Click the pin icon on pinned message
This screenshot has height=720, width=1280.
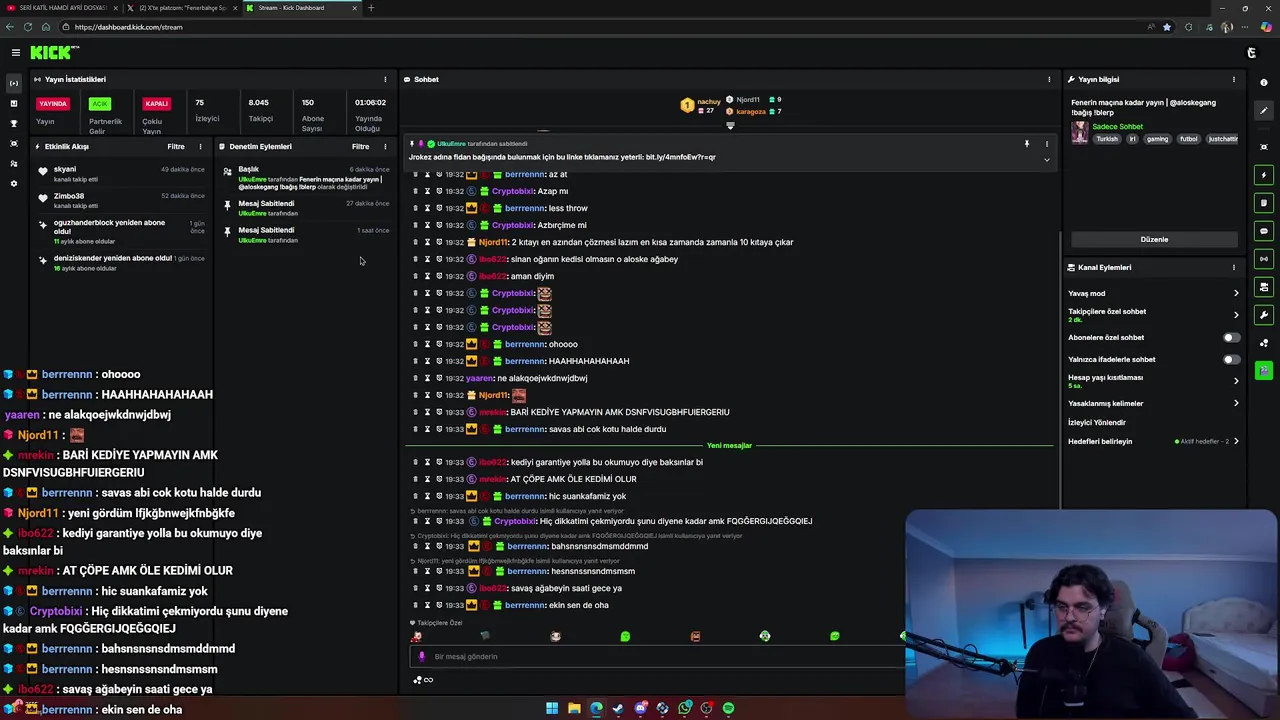pos(1026,144)
